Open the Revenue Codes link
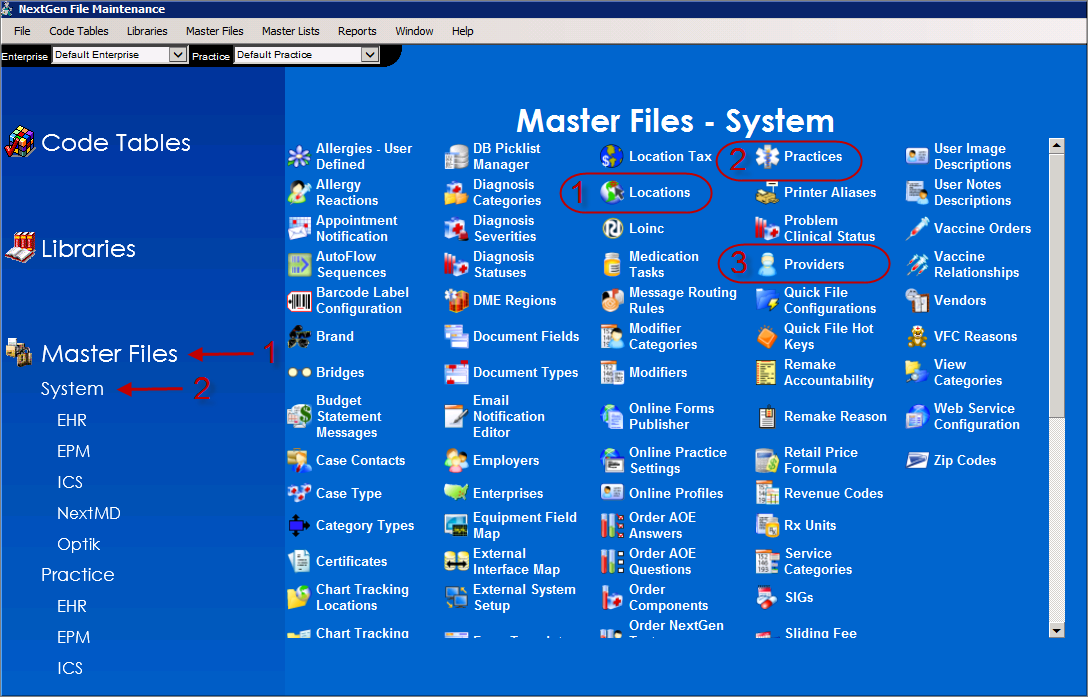 833,494
